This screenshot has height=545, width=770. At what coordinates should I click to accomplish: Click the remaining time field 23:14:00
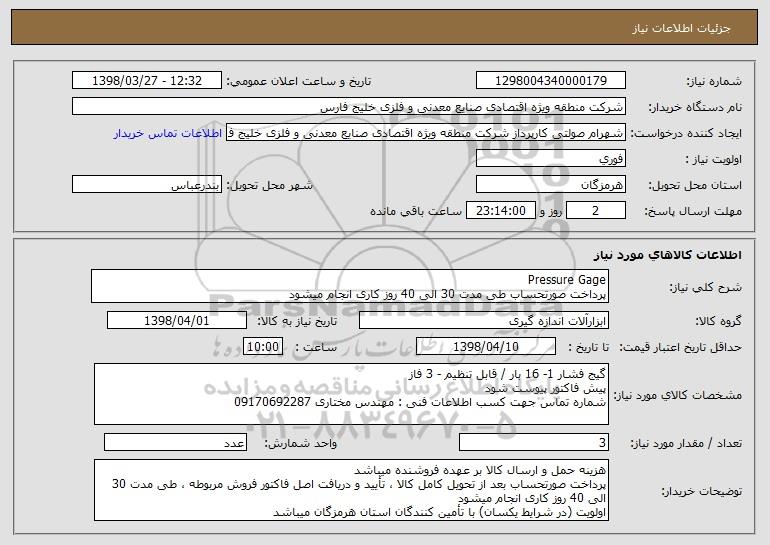tap(500, 211)
